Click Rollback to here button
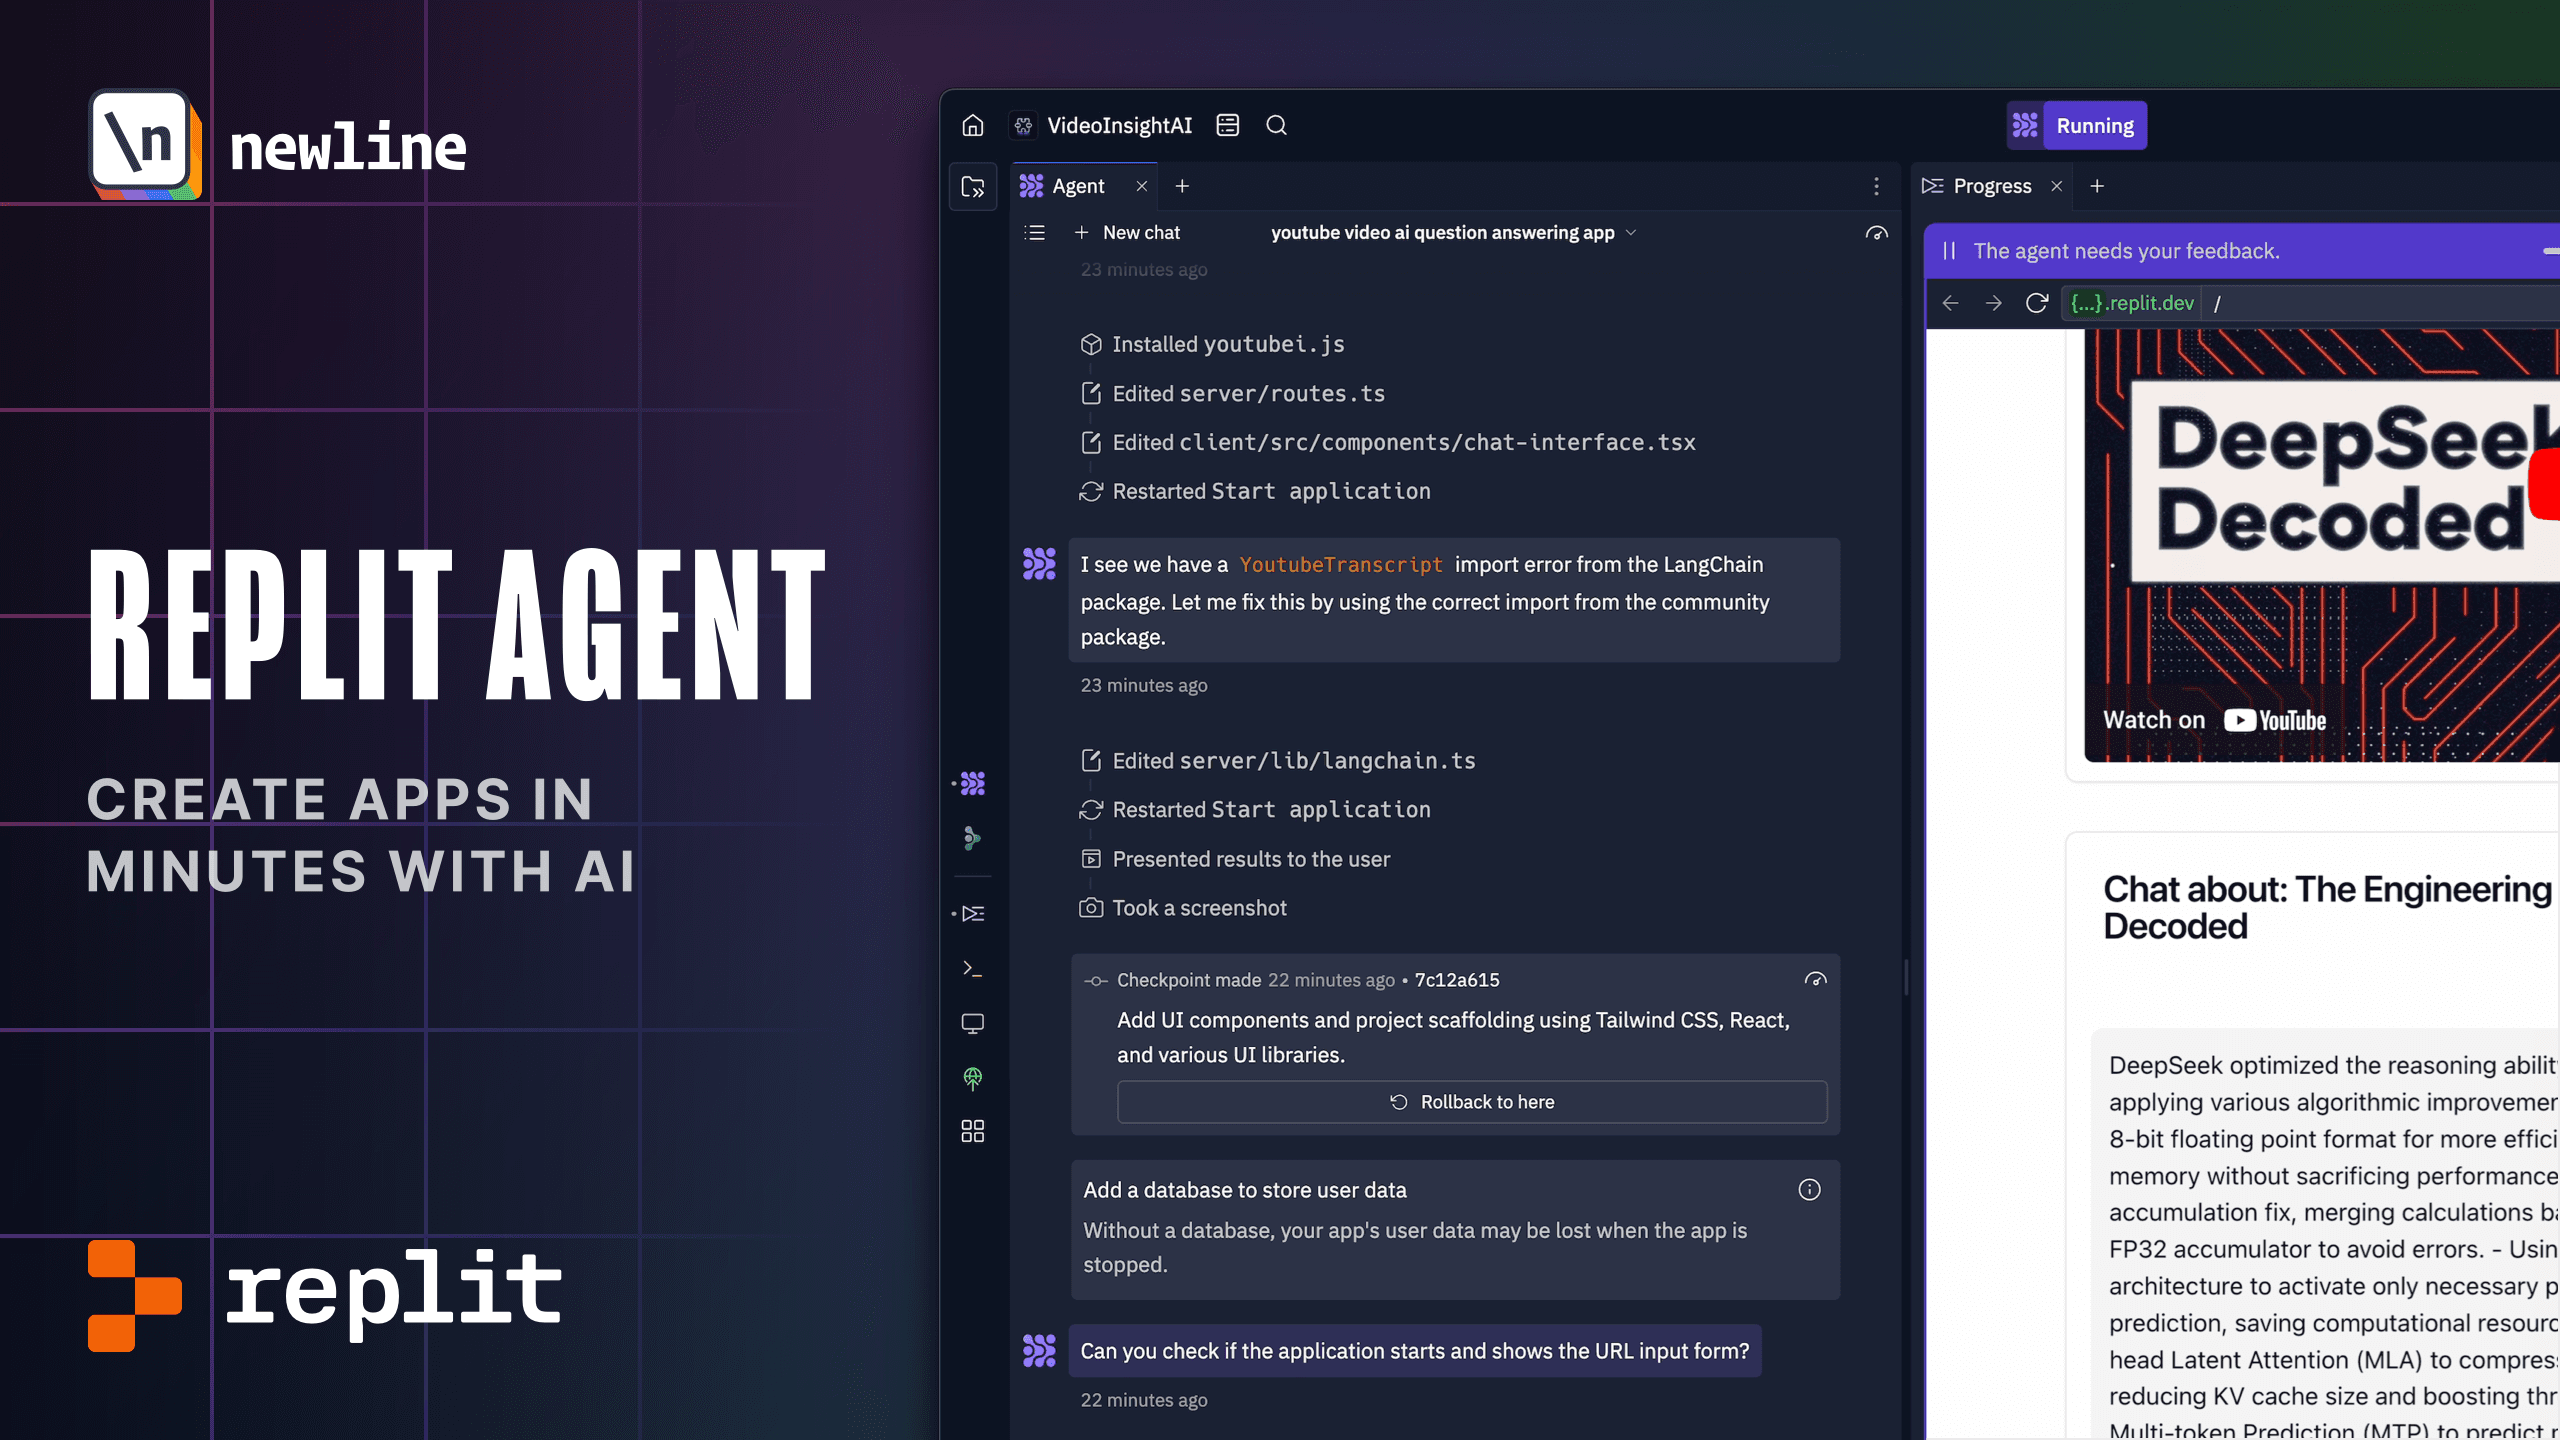Viewport: 2560px width, 1440px height. click(1472, 1102)
